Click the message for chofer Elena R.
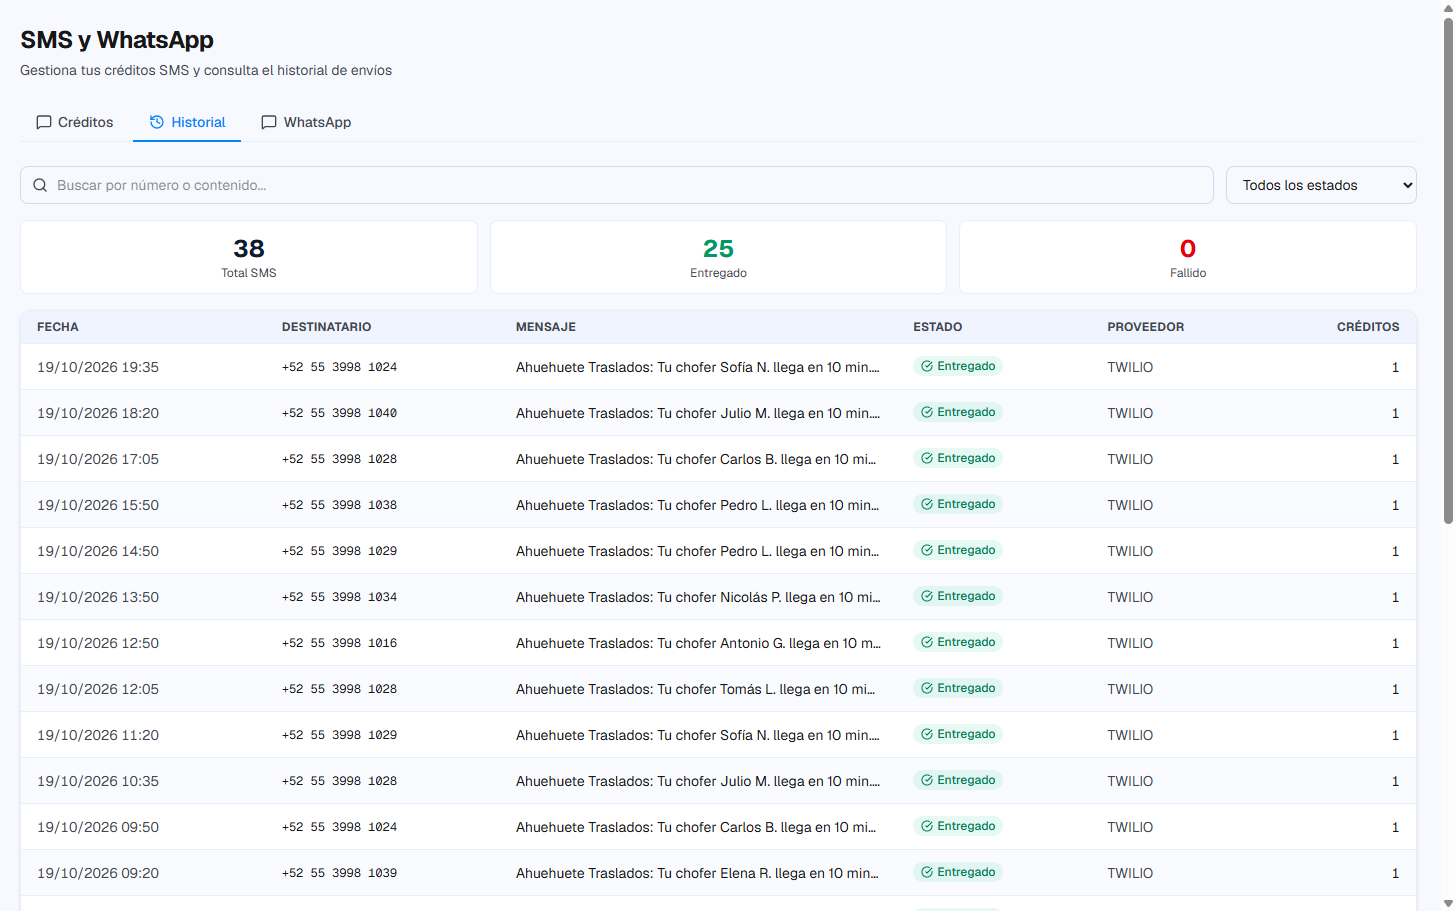This screenshot has height=911, width=1456. (697, 873)
